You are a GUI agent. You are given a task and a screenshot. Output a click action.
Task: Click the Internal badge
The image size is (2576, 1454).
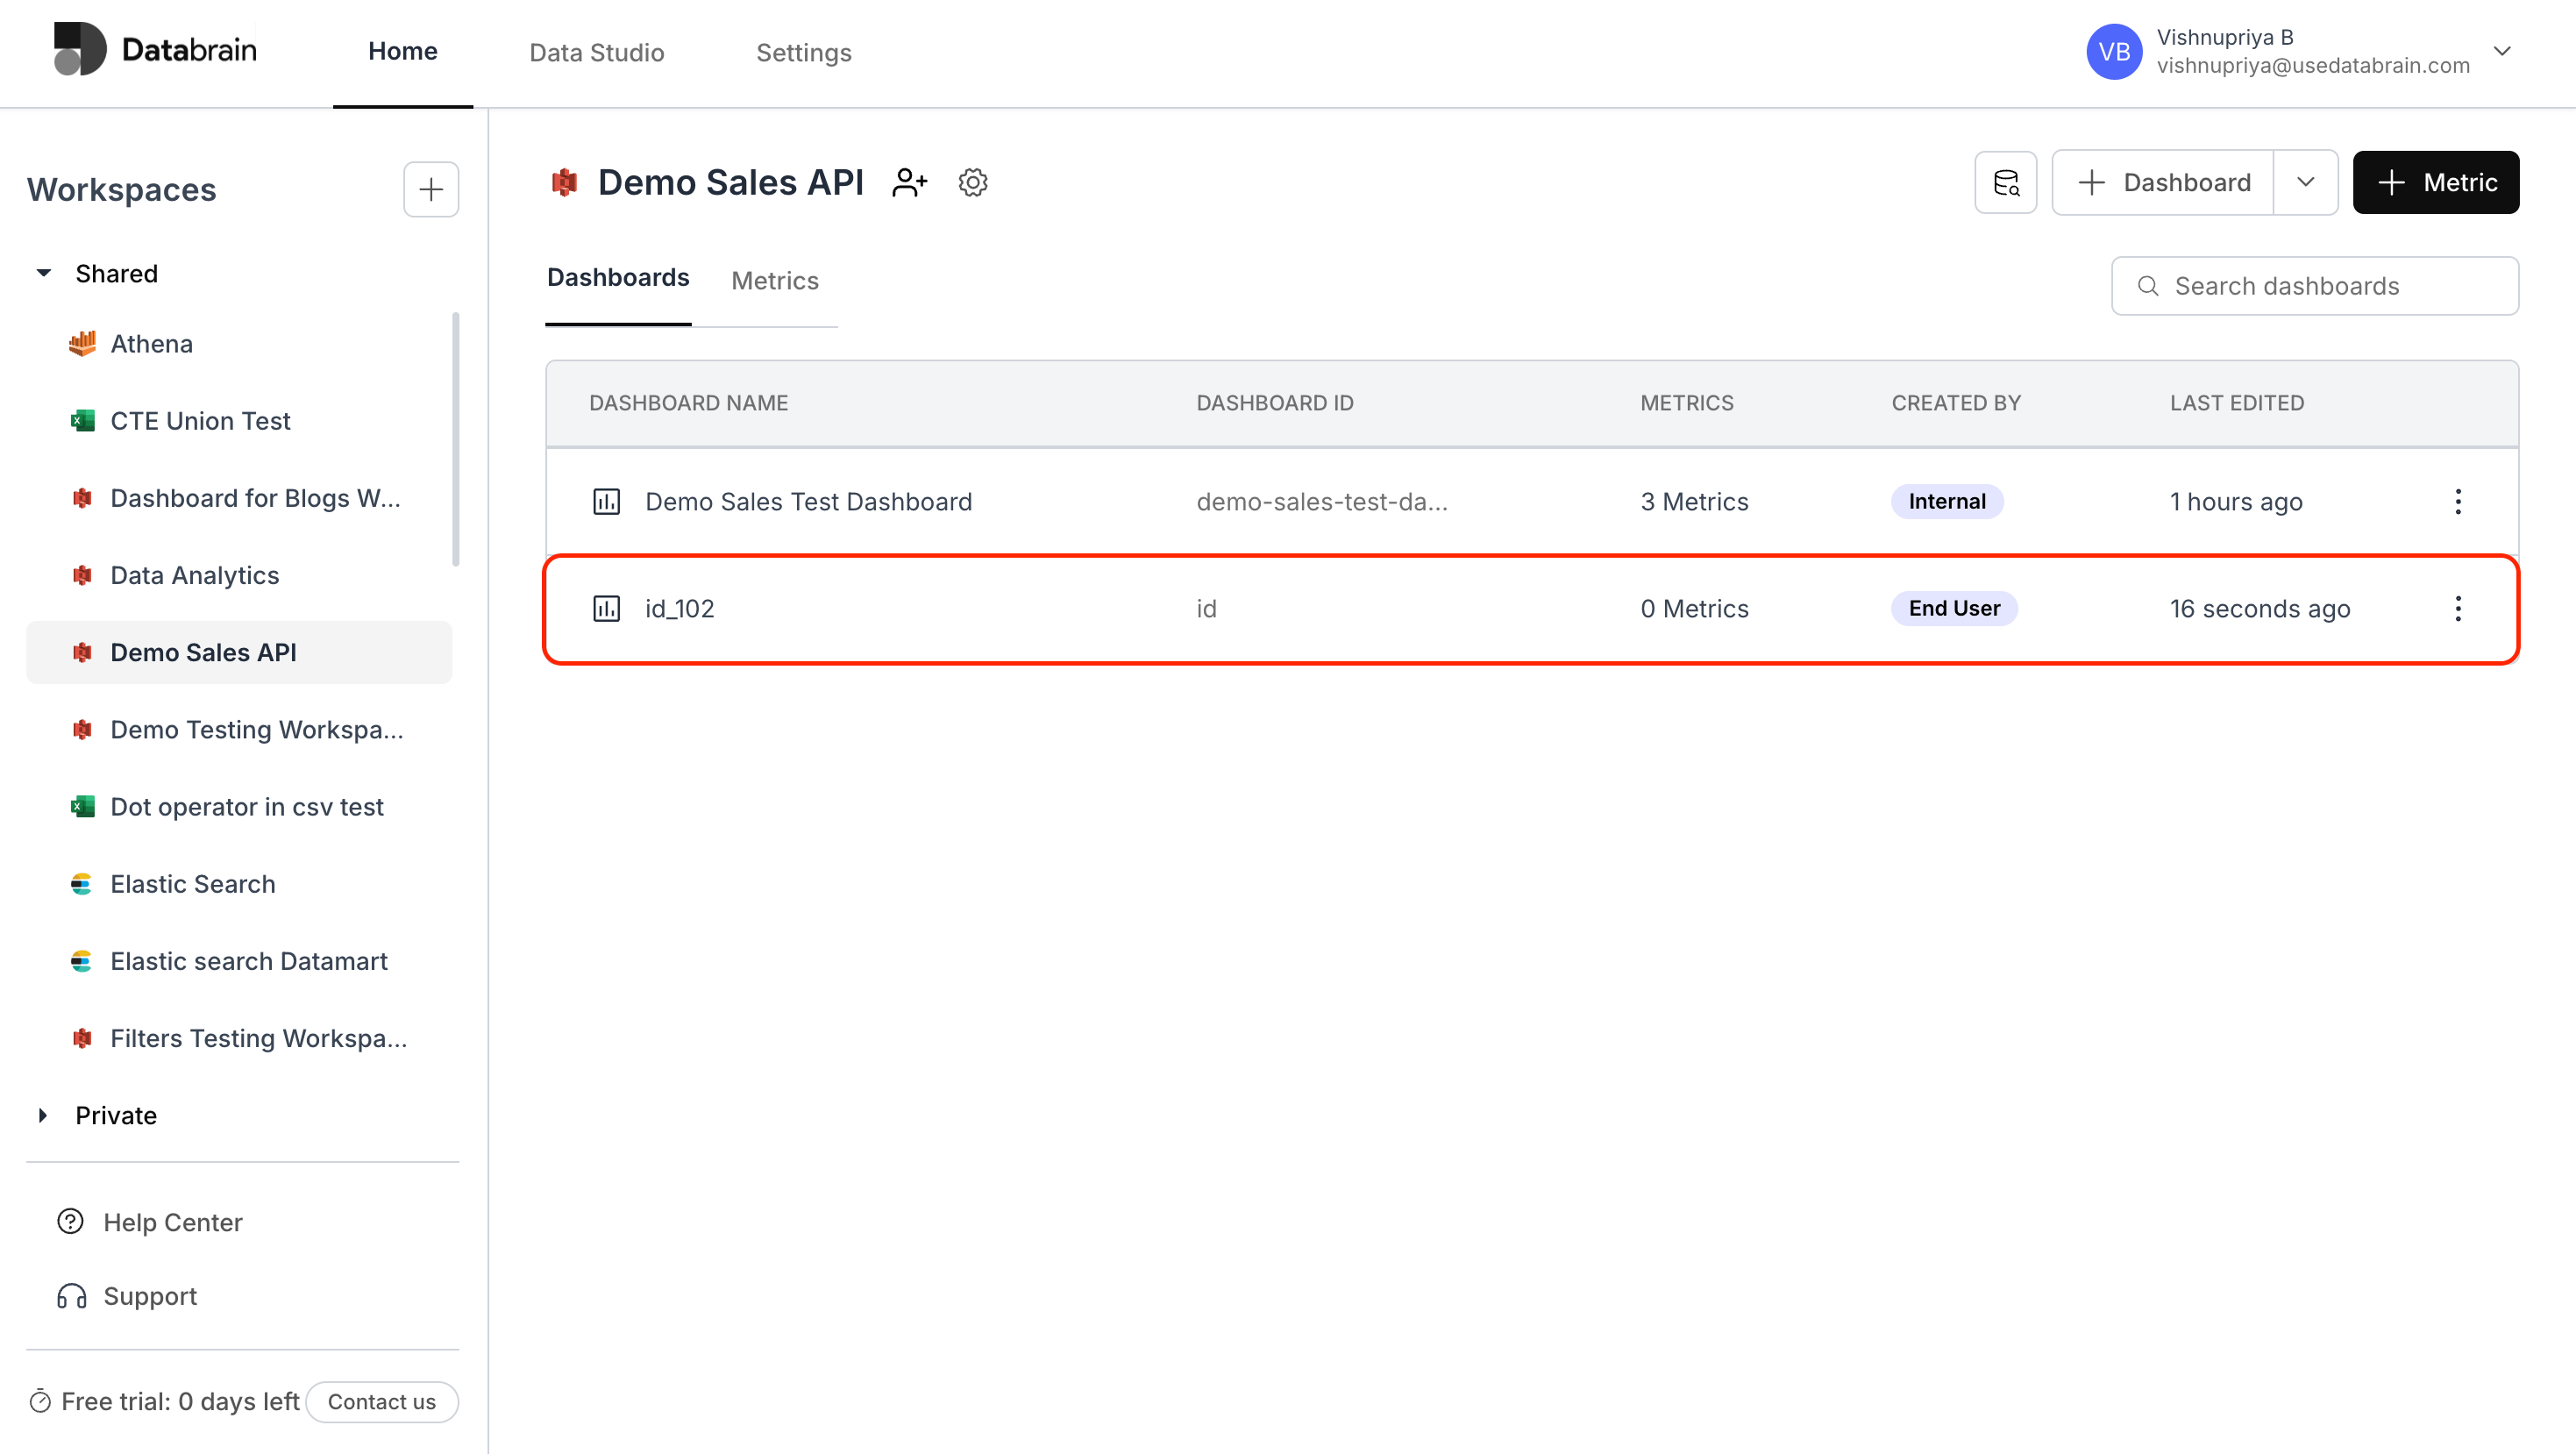tap(1947, 501)
